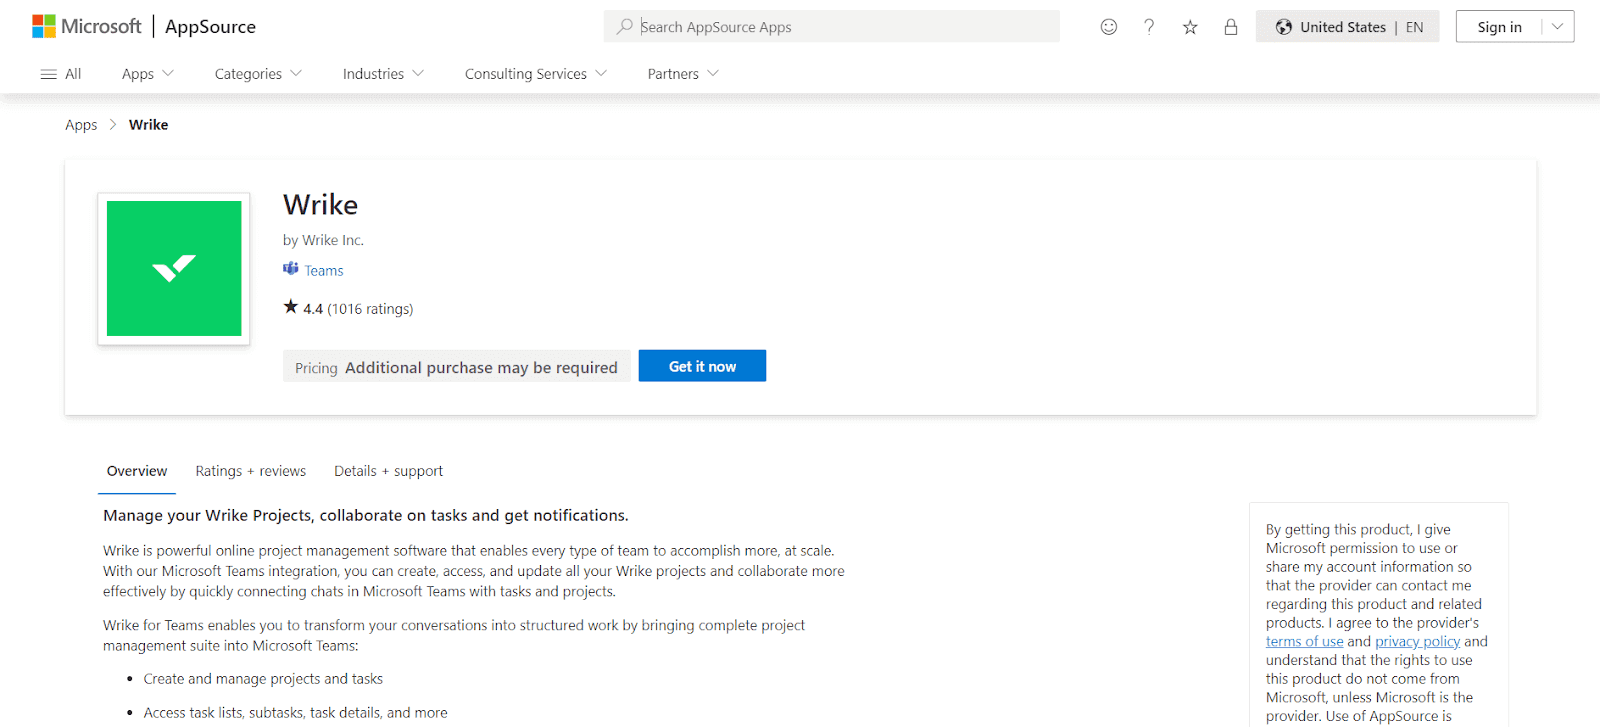The image size is (1600, 727).
Task: Click the Search AppSource Apps field
Action: point(840,27)
